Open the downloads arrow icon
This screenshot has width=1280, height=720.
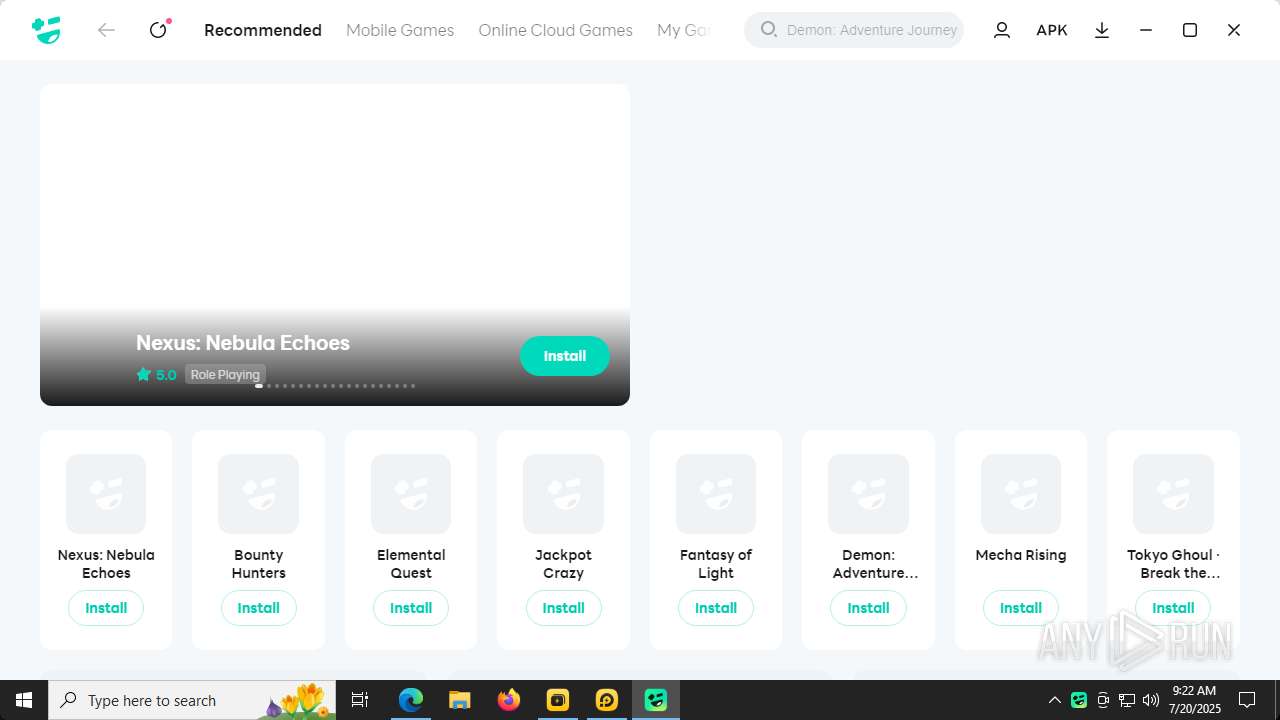[1101, 30]
